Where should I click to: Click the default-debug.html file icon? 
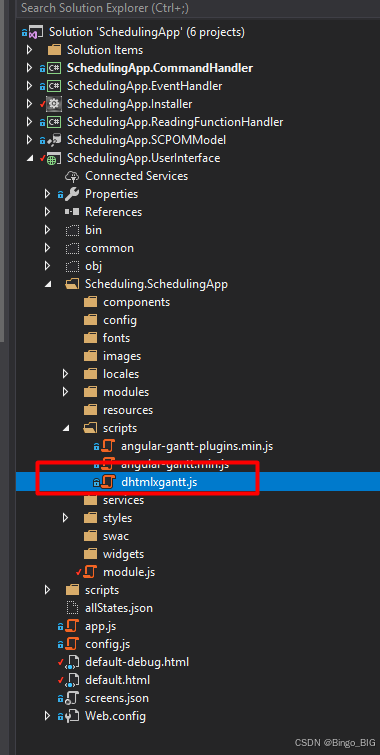[x=72, y=662]
